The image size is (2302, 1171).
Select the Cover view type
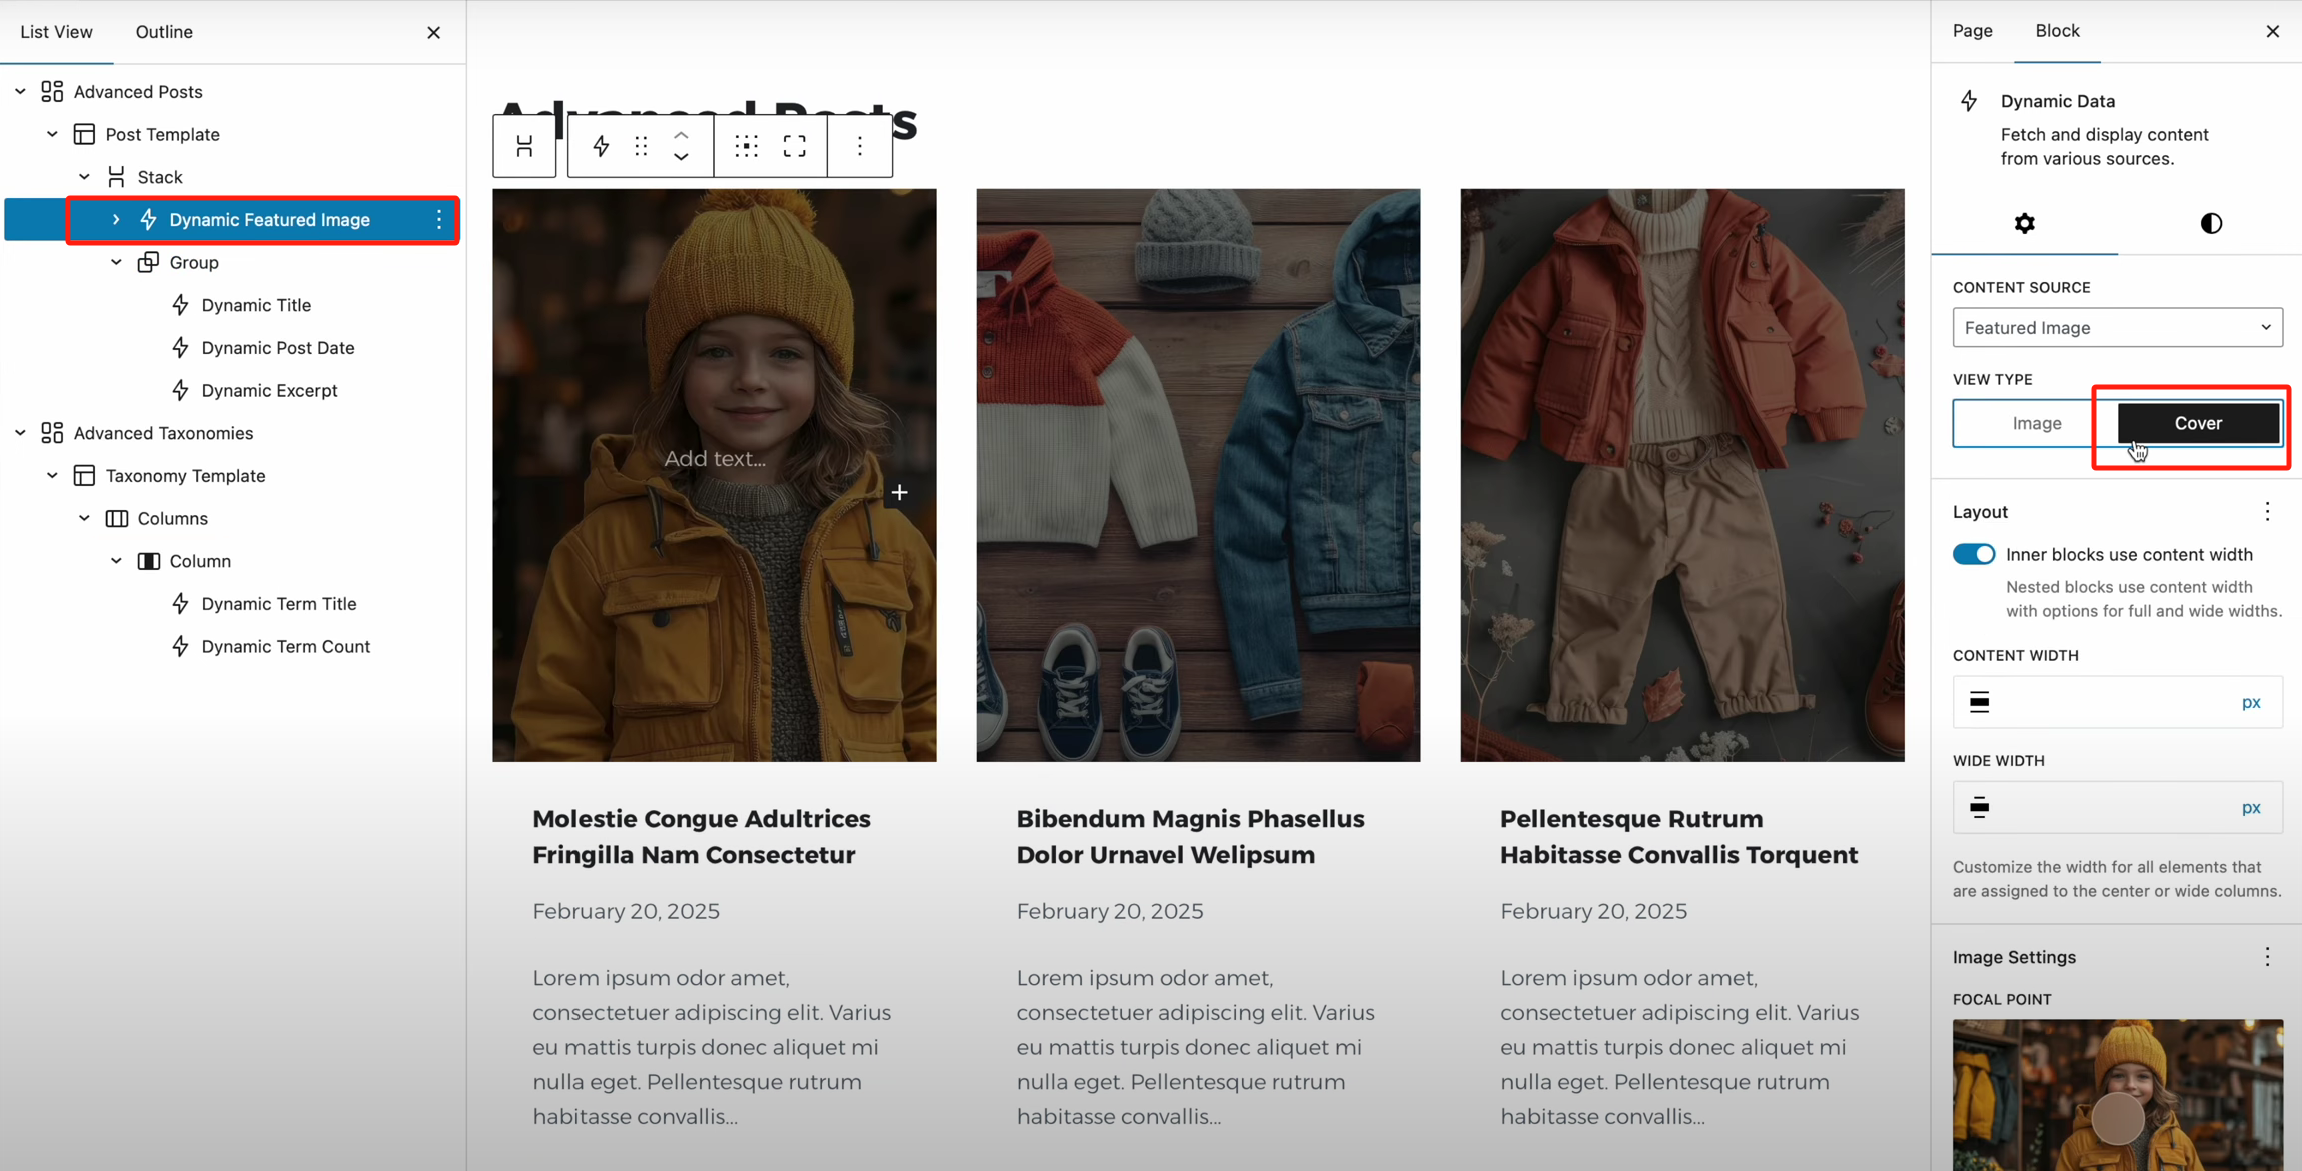(x=2198, y=423)
